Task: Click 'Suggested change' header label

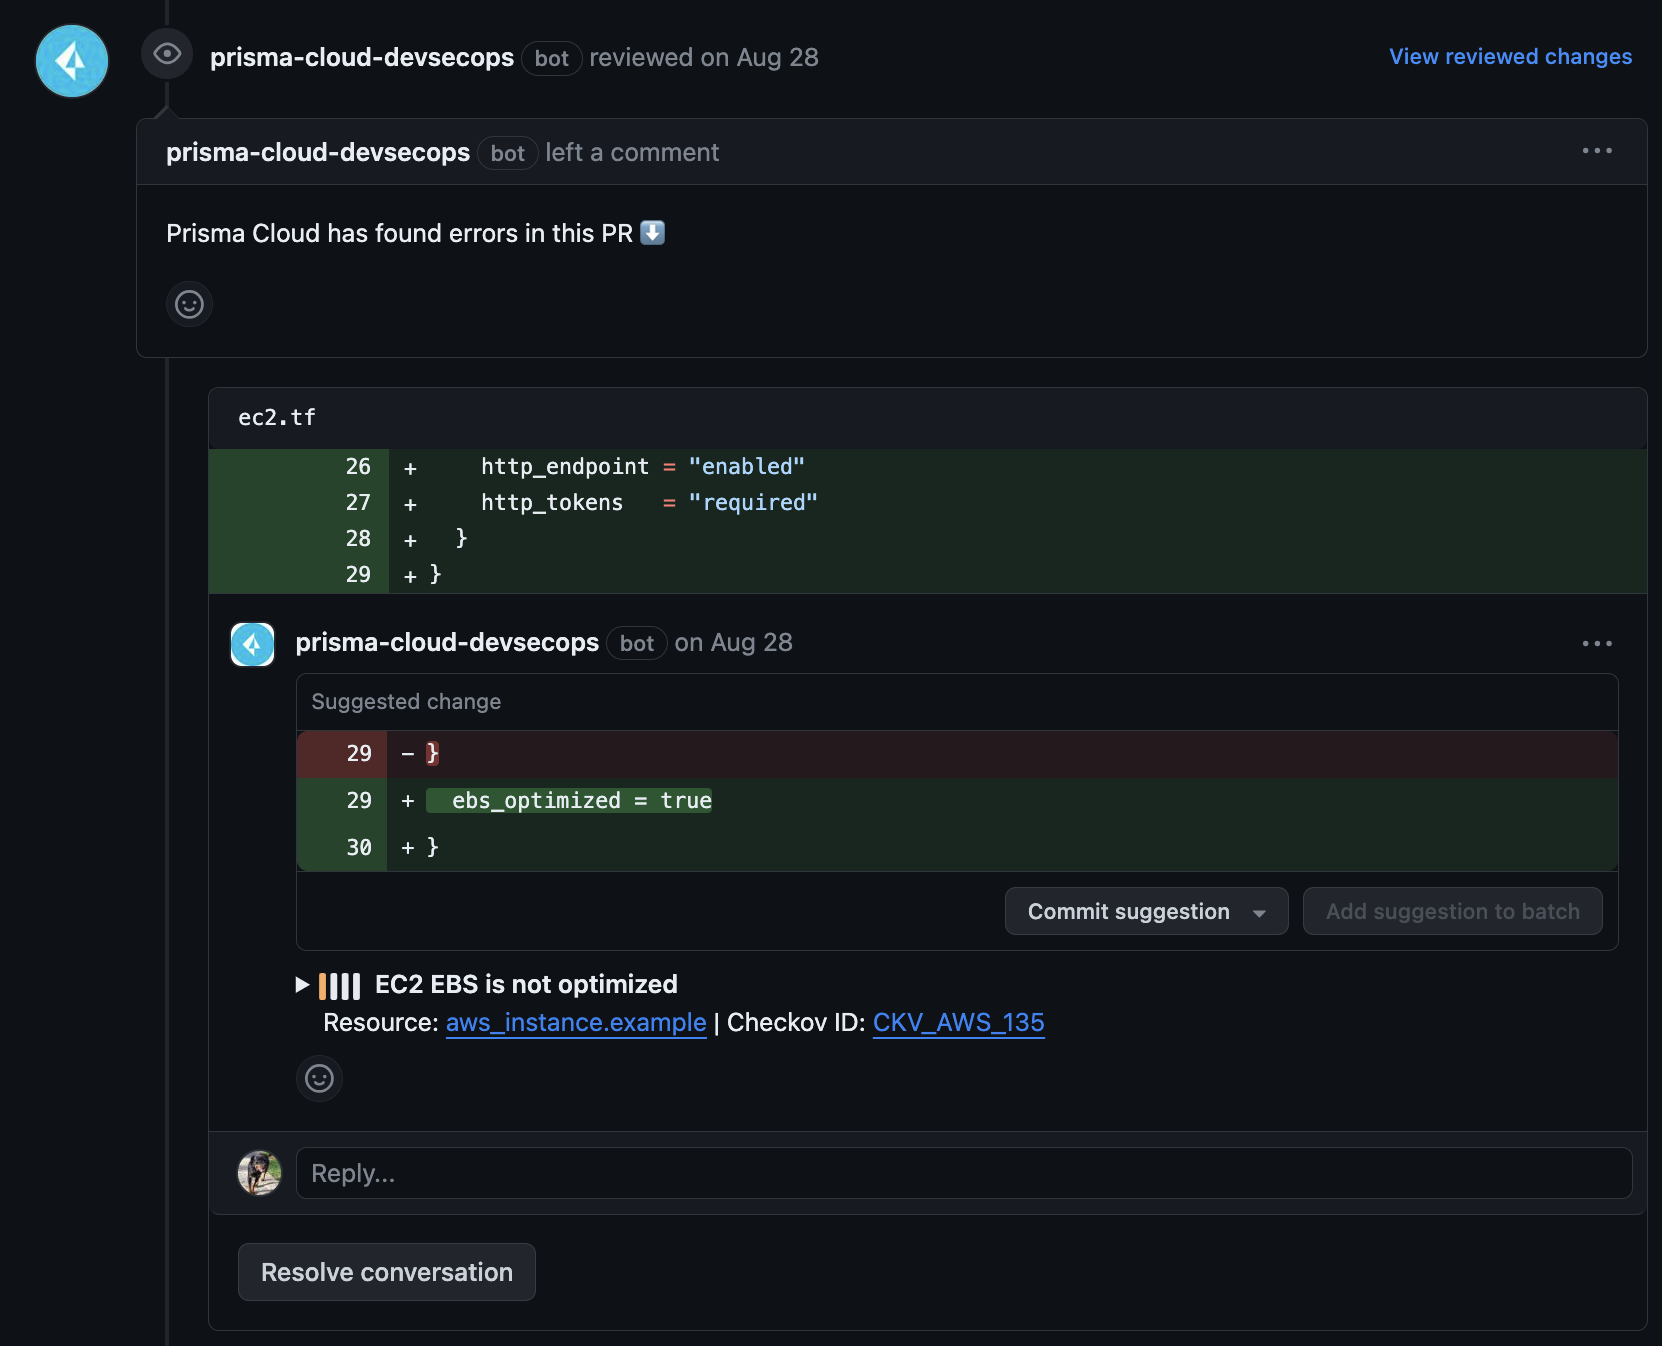Action: point(406,702)
